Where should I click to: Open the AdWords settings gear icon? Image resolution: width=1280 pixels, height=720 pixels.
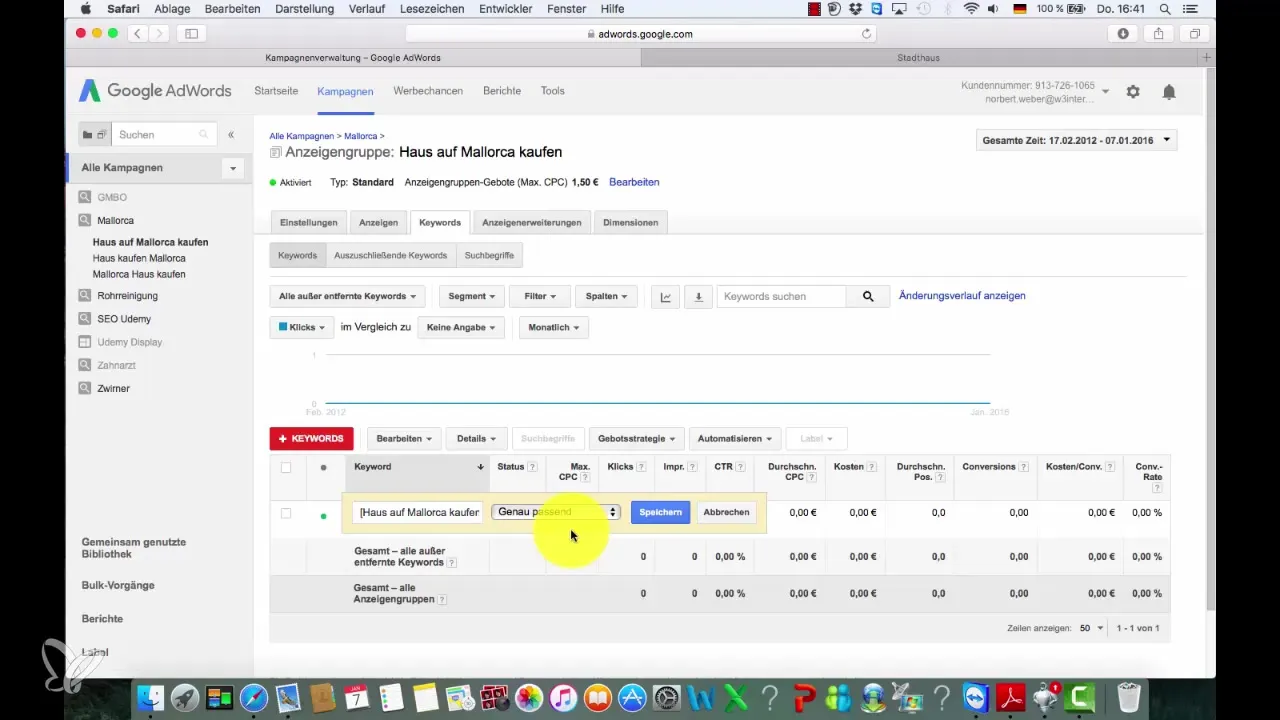tap(1133, 91)
